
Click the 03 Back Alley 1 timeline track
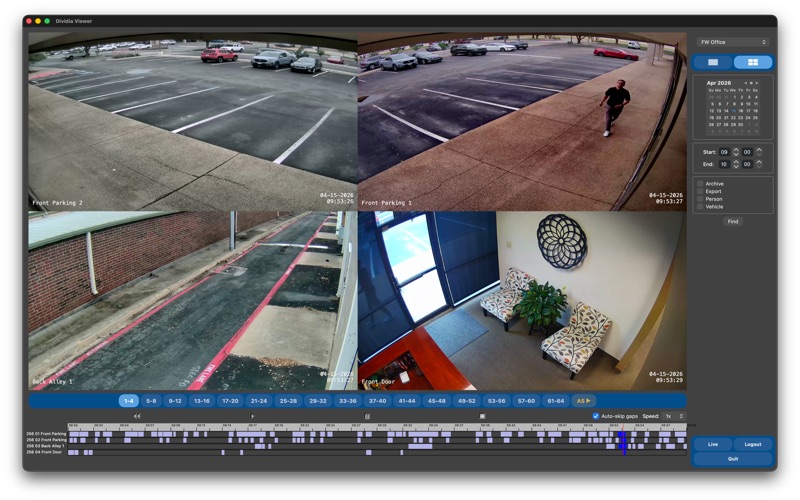point(377,446)
